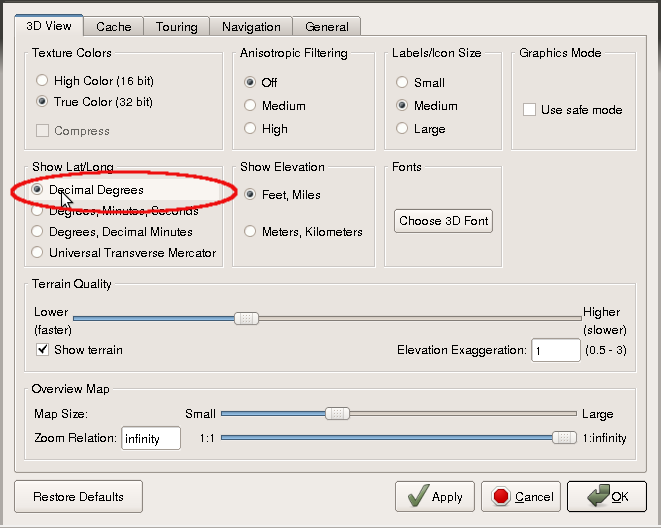This screenshot has height=528, width=661.
Task: Open the Touring tab
Action: 177,27
